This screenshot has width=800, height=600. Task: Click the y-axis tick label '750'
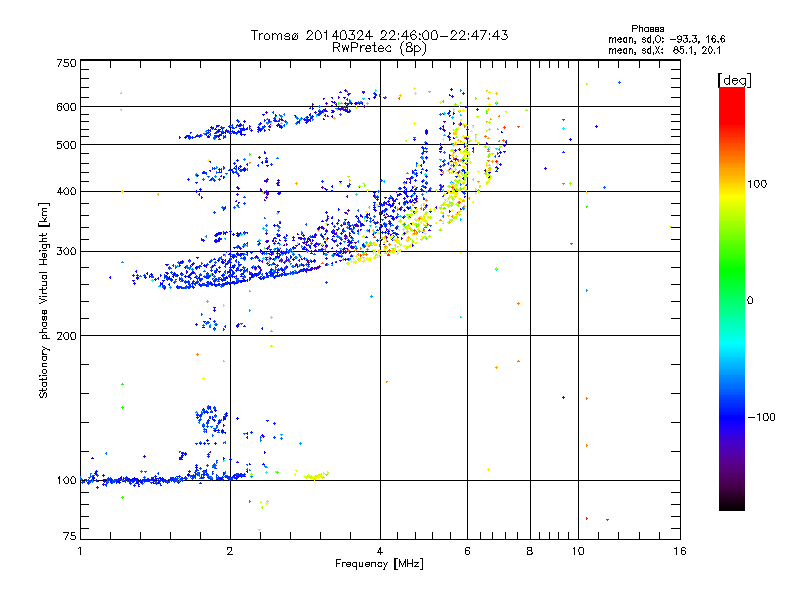[x=66, y=63]
